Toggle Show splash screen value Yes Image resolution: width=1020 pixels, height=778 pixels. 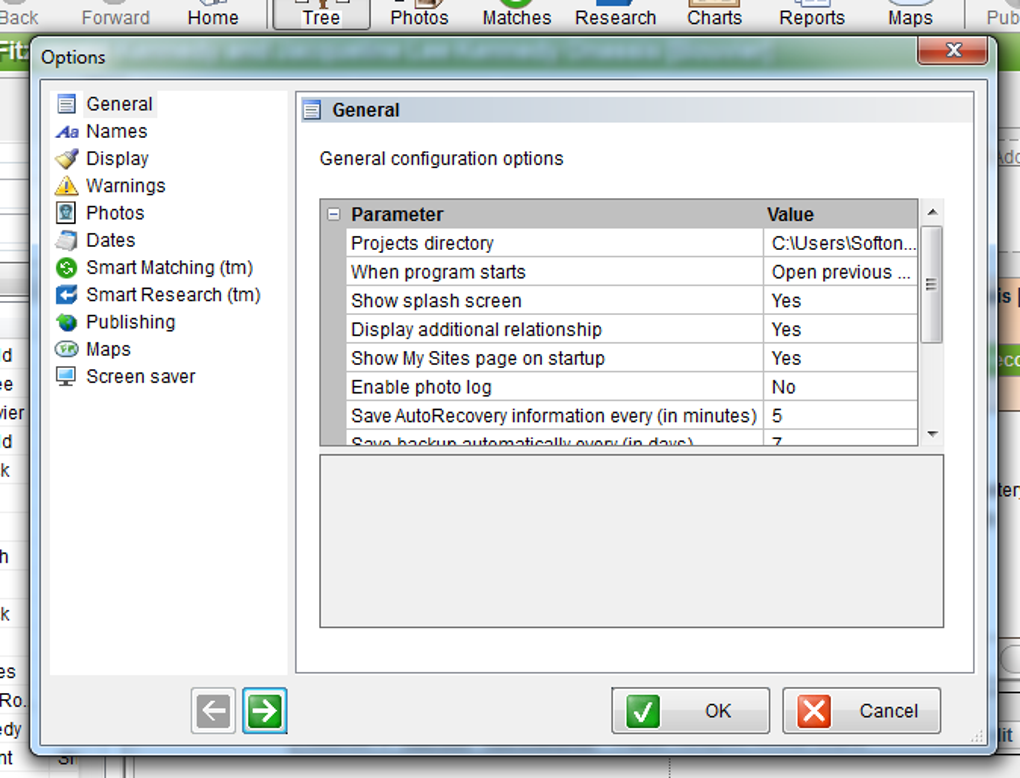coord(840,301)
